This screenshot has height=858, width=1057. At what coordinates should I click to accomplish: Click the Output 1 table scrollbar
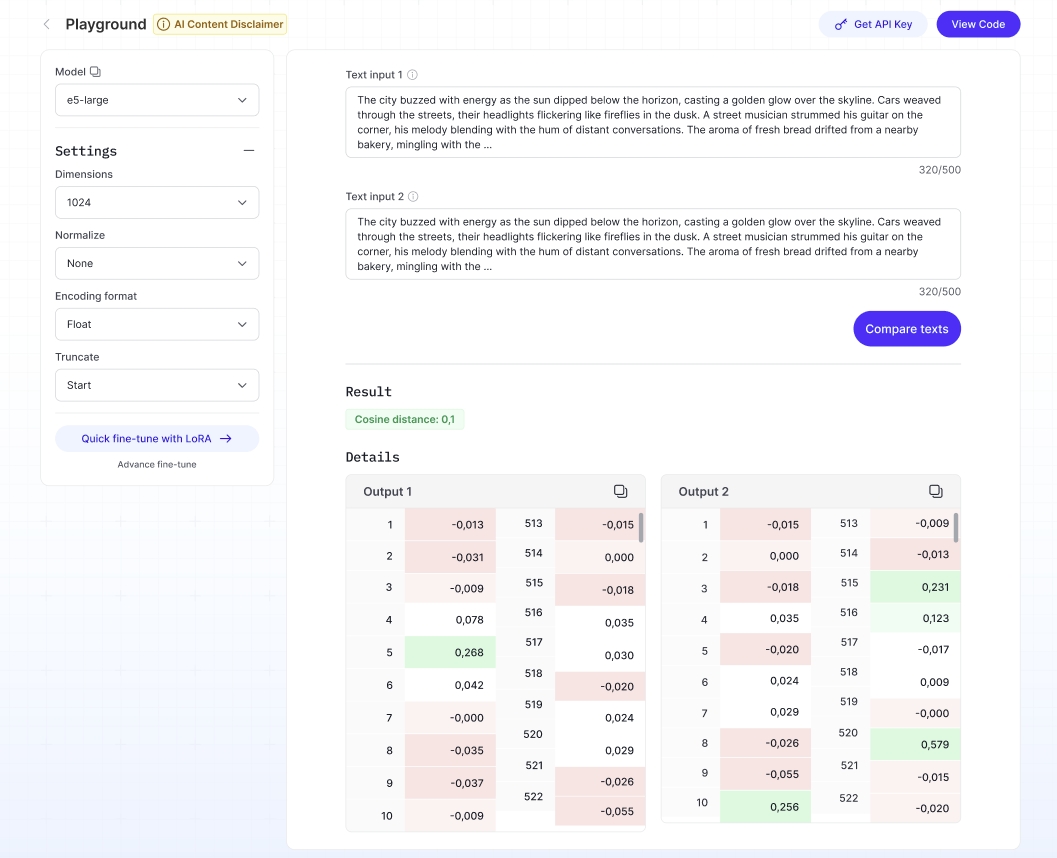click(641, 527)
